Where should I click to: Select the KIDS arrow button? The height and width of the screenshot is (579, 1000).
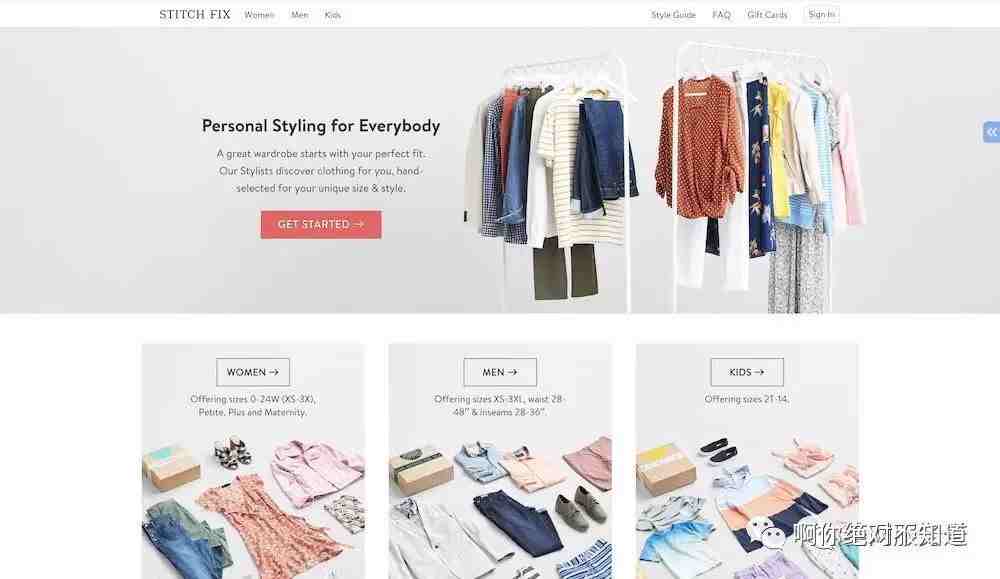click(x=747, y=372)
